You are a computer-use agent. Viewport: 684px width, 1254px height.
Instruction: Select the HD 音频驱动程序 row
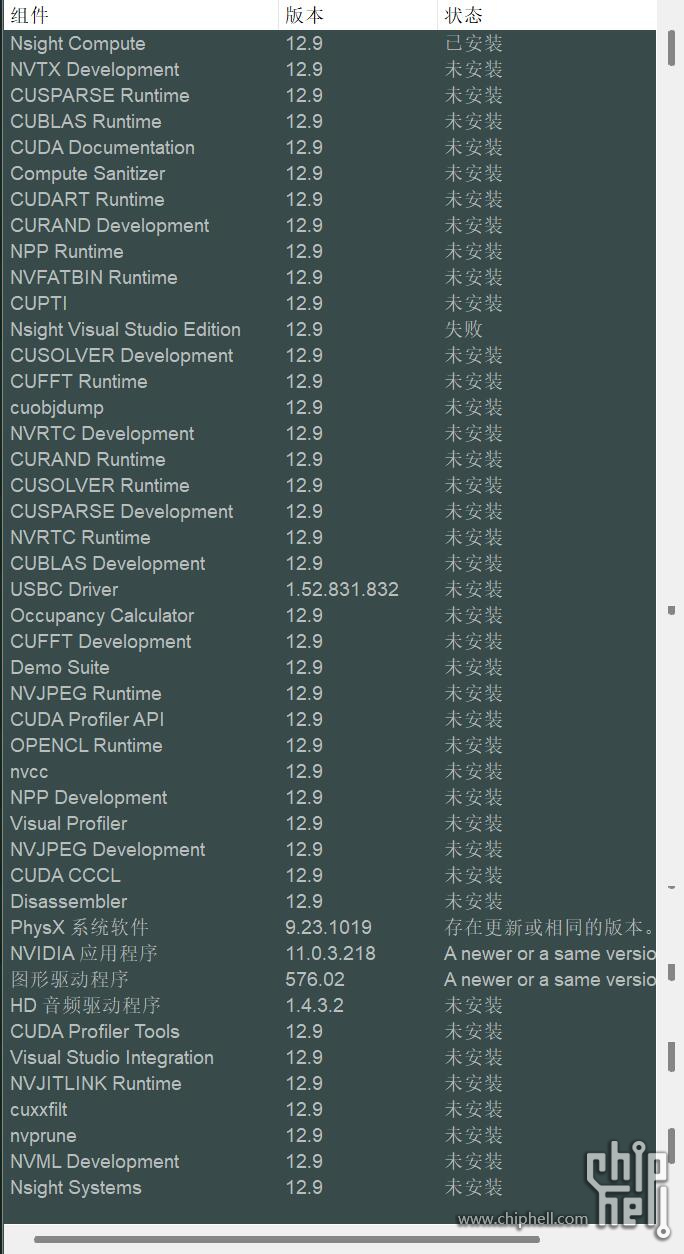[330, 1006]
